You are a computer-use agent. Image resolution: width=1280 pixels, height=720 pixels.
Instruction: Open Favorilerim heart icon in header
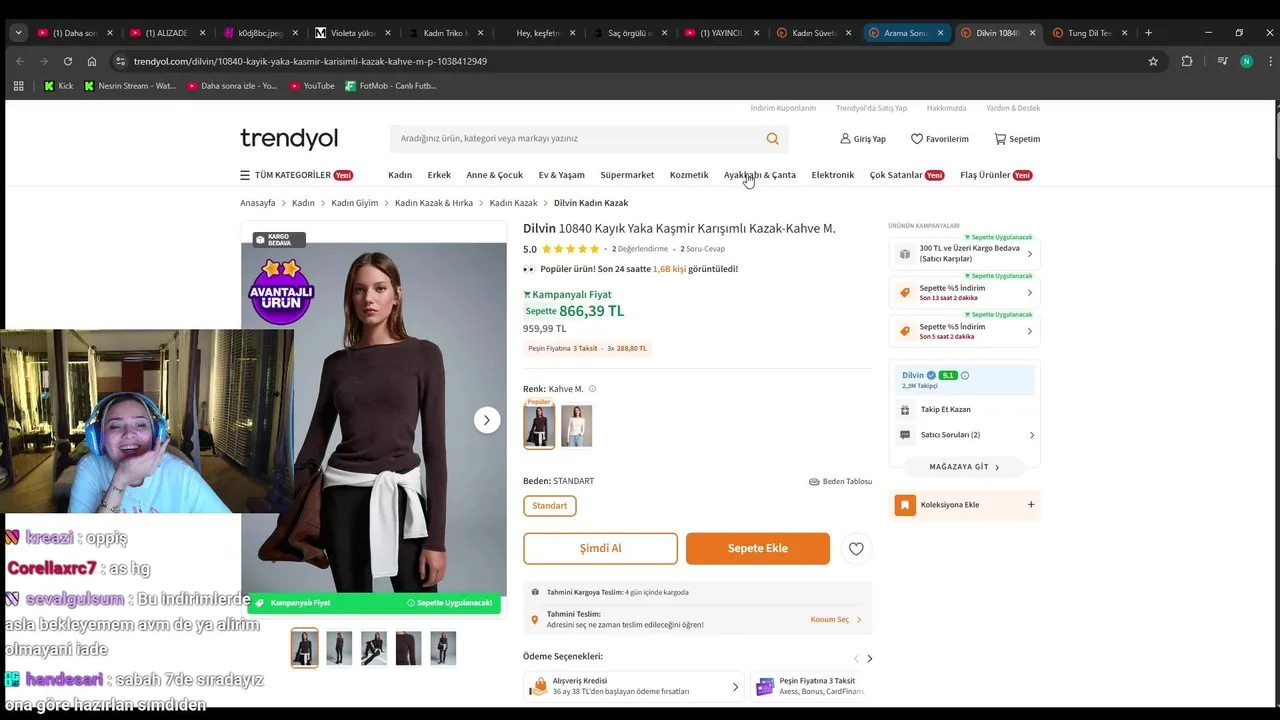tap(917, 139)
